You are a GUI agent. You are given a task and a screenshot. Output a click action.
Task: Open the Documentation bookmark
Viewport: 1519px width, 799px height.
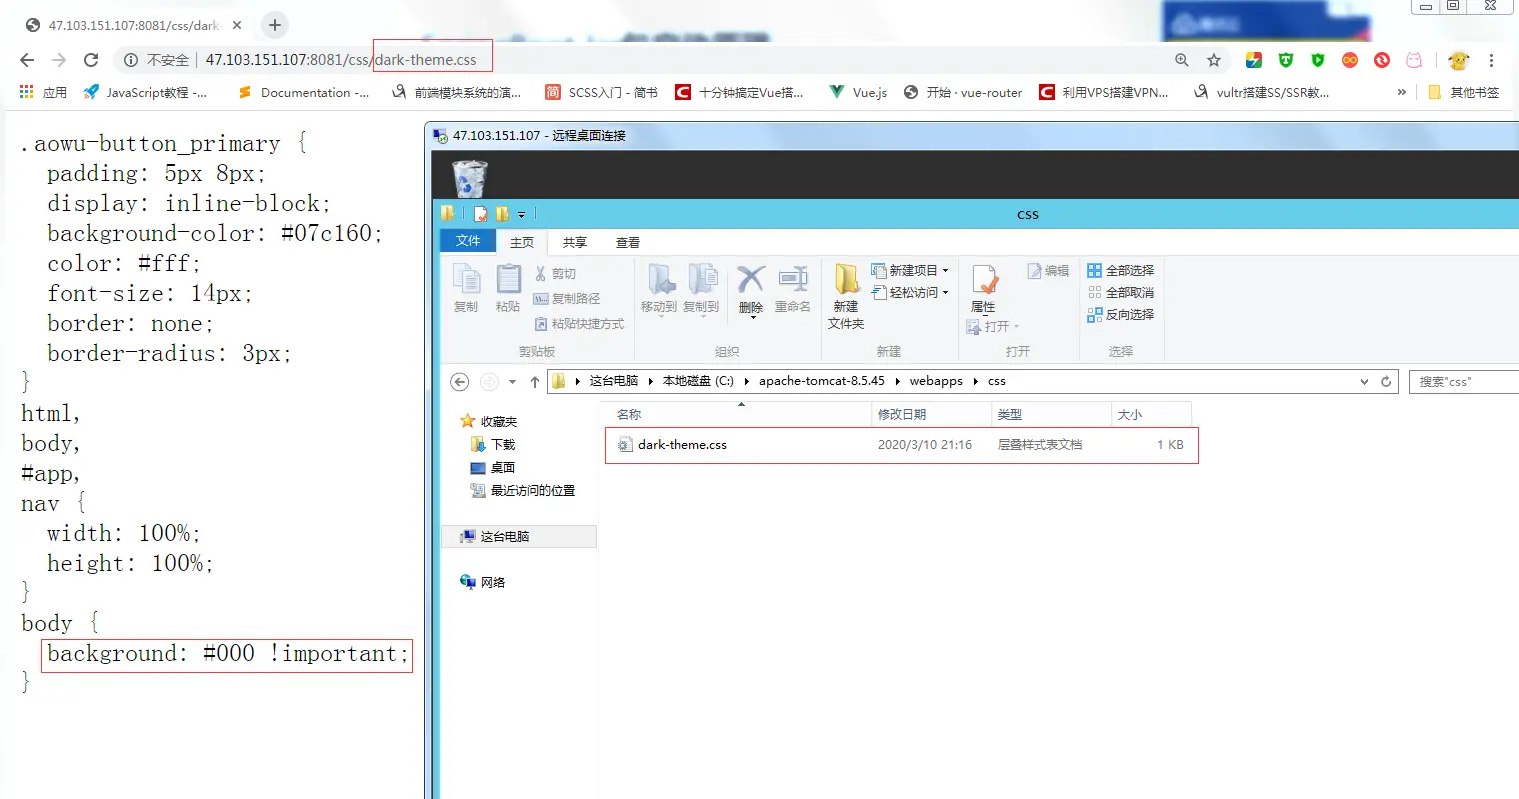point(304,92)
